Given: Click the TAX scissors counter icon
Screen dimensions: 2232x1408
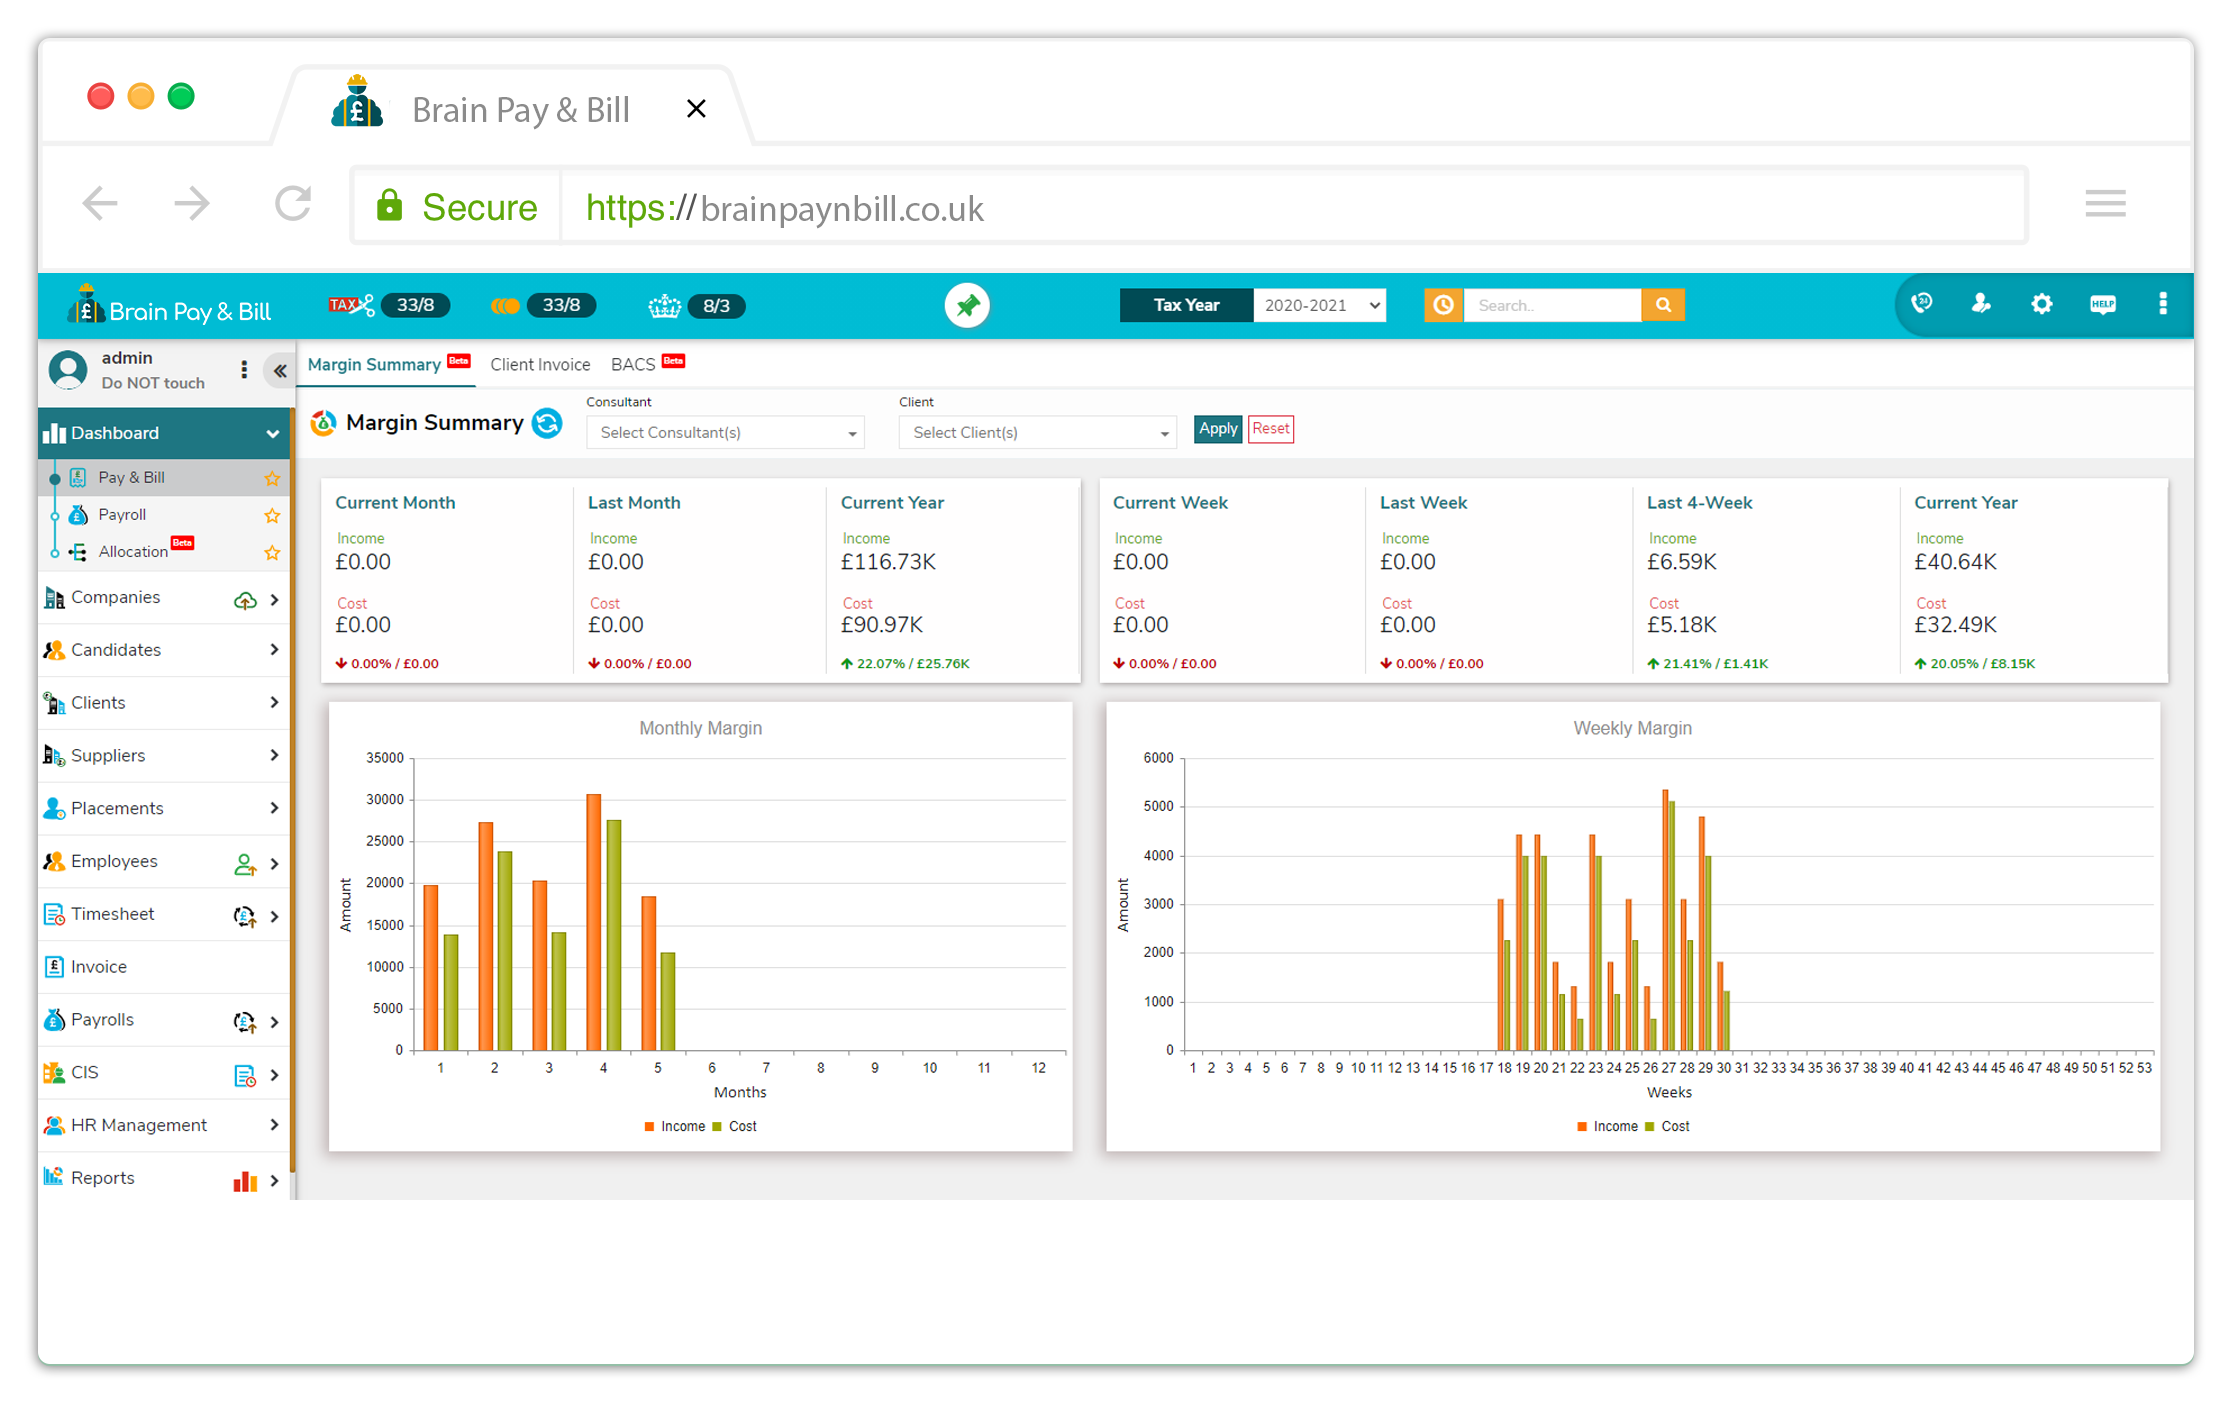Looking at the screenshot, I should click(352, 305).
